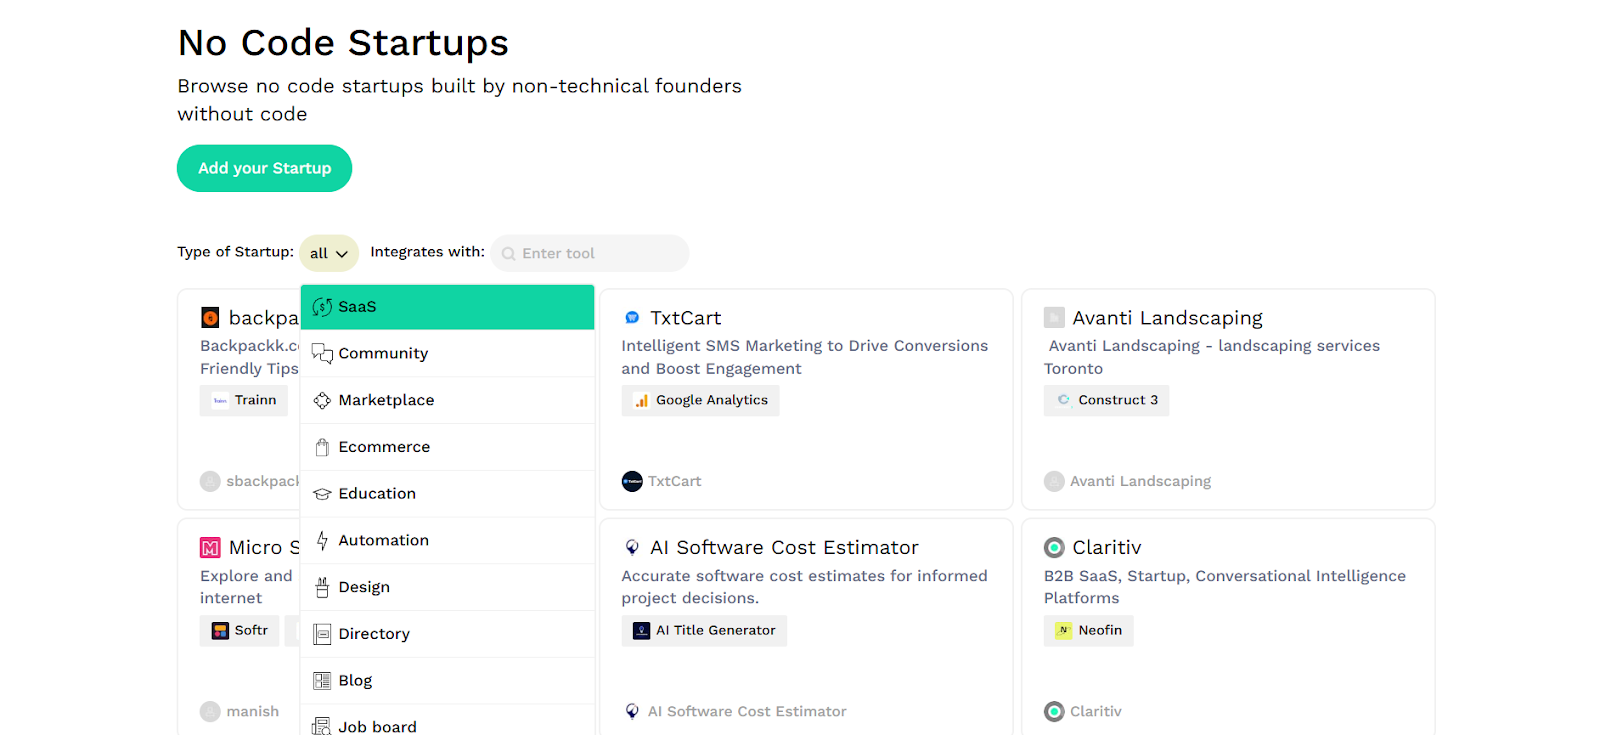Click the Construct 3 tool tag

coord(1106,401)
